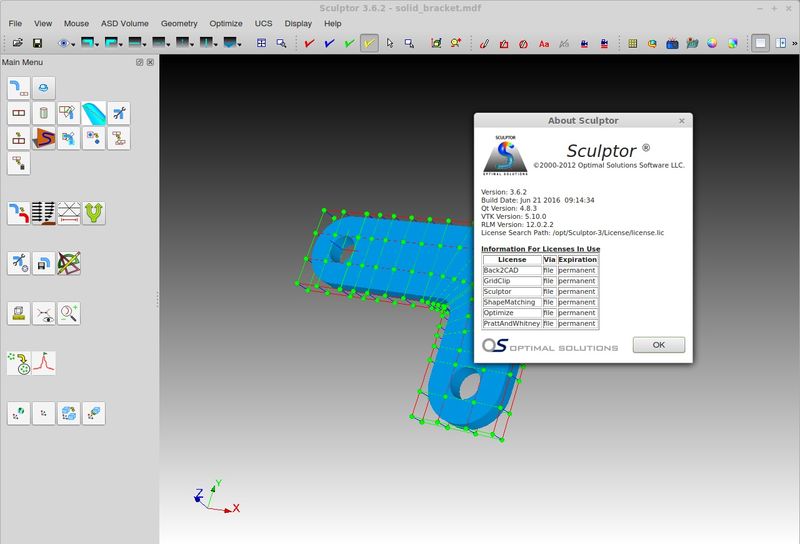Screen dimensions: 800x544
Task: Click the save floppy disk icon
Action: pyautogui.click(x=37, y=43)
